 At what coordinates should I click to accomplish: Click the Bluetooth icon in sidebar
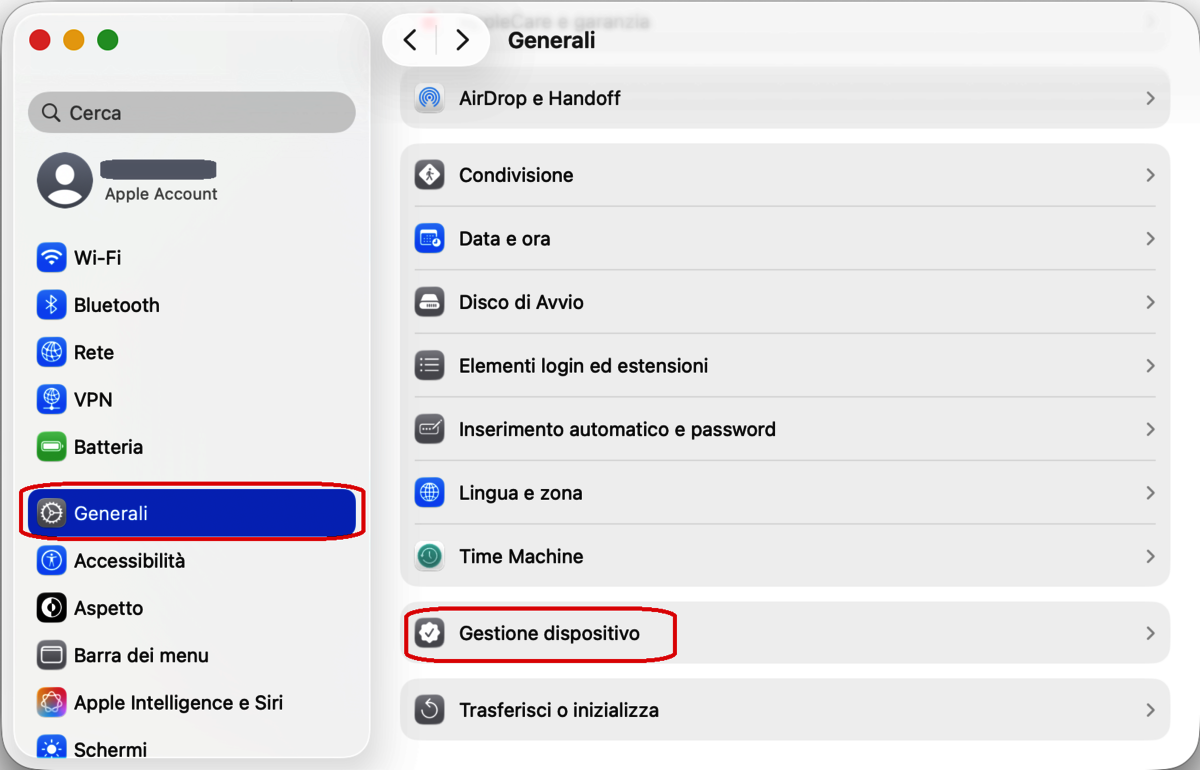tap(51, 305)
